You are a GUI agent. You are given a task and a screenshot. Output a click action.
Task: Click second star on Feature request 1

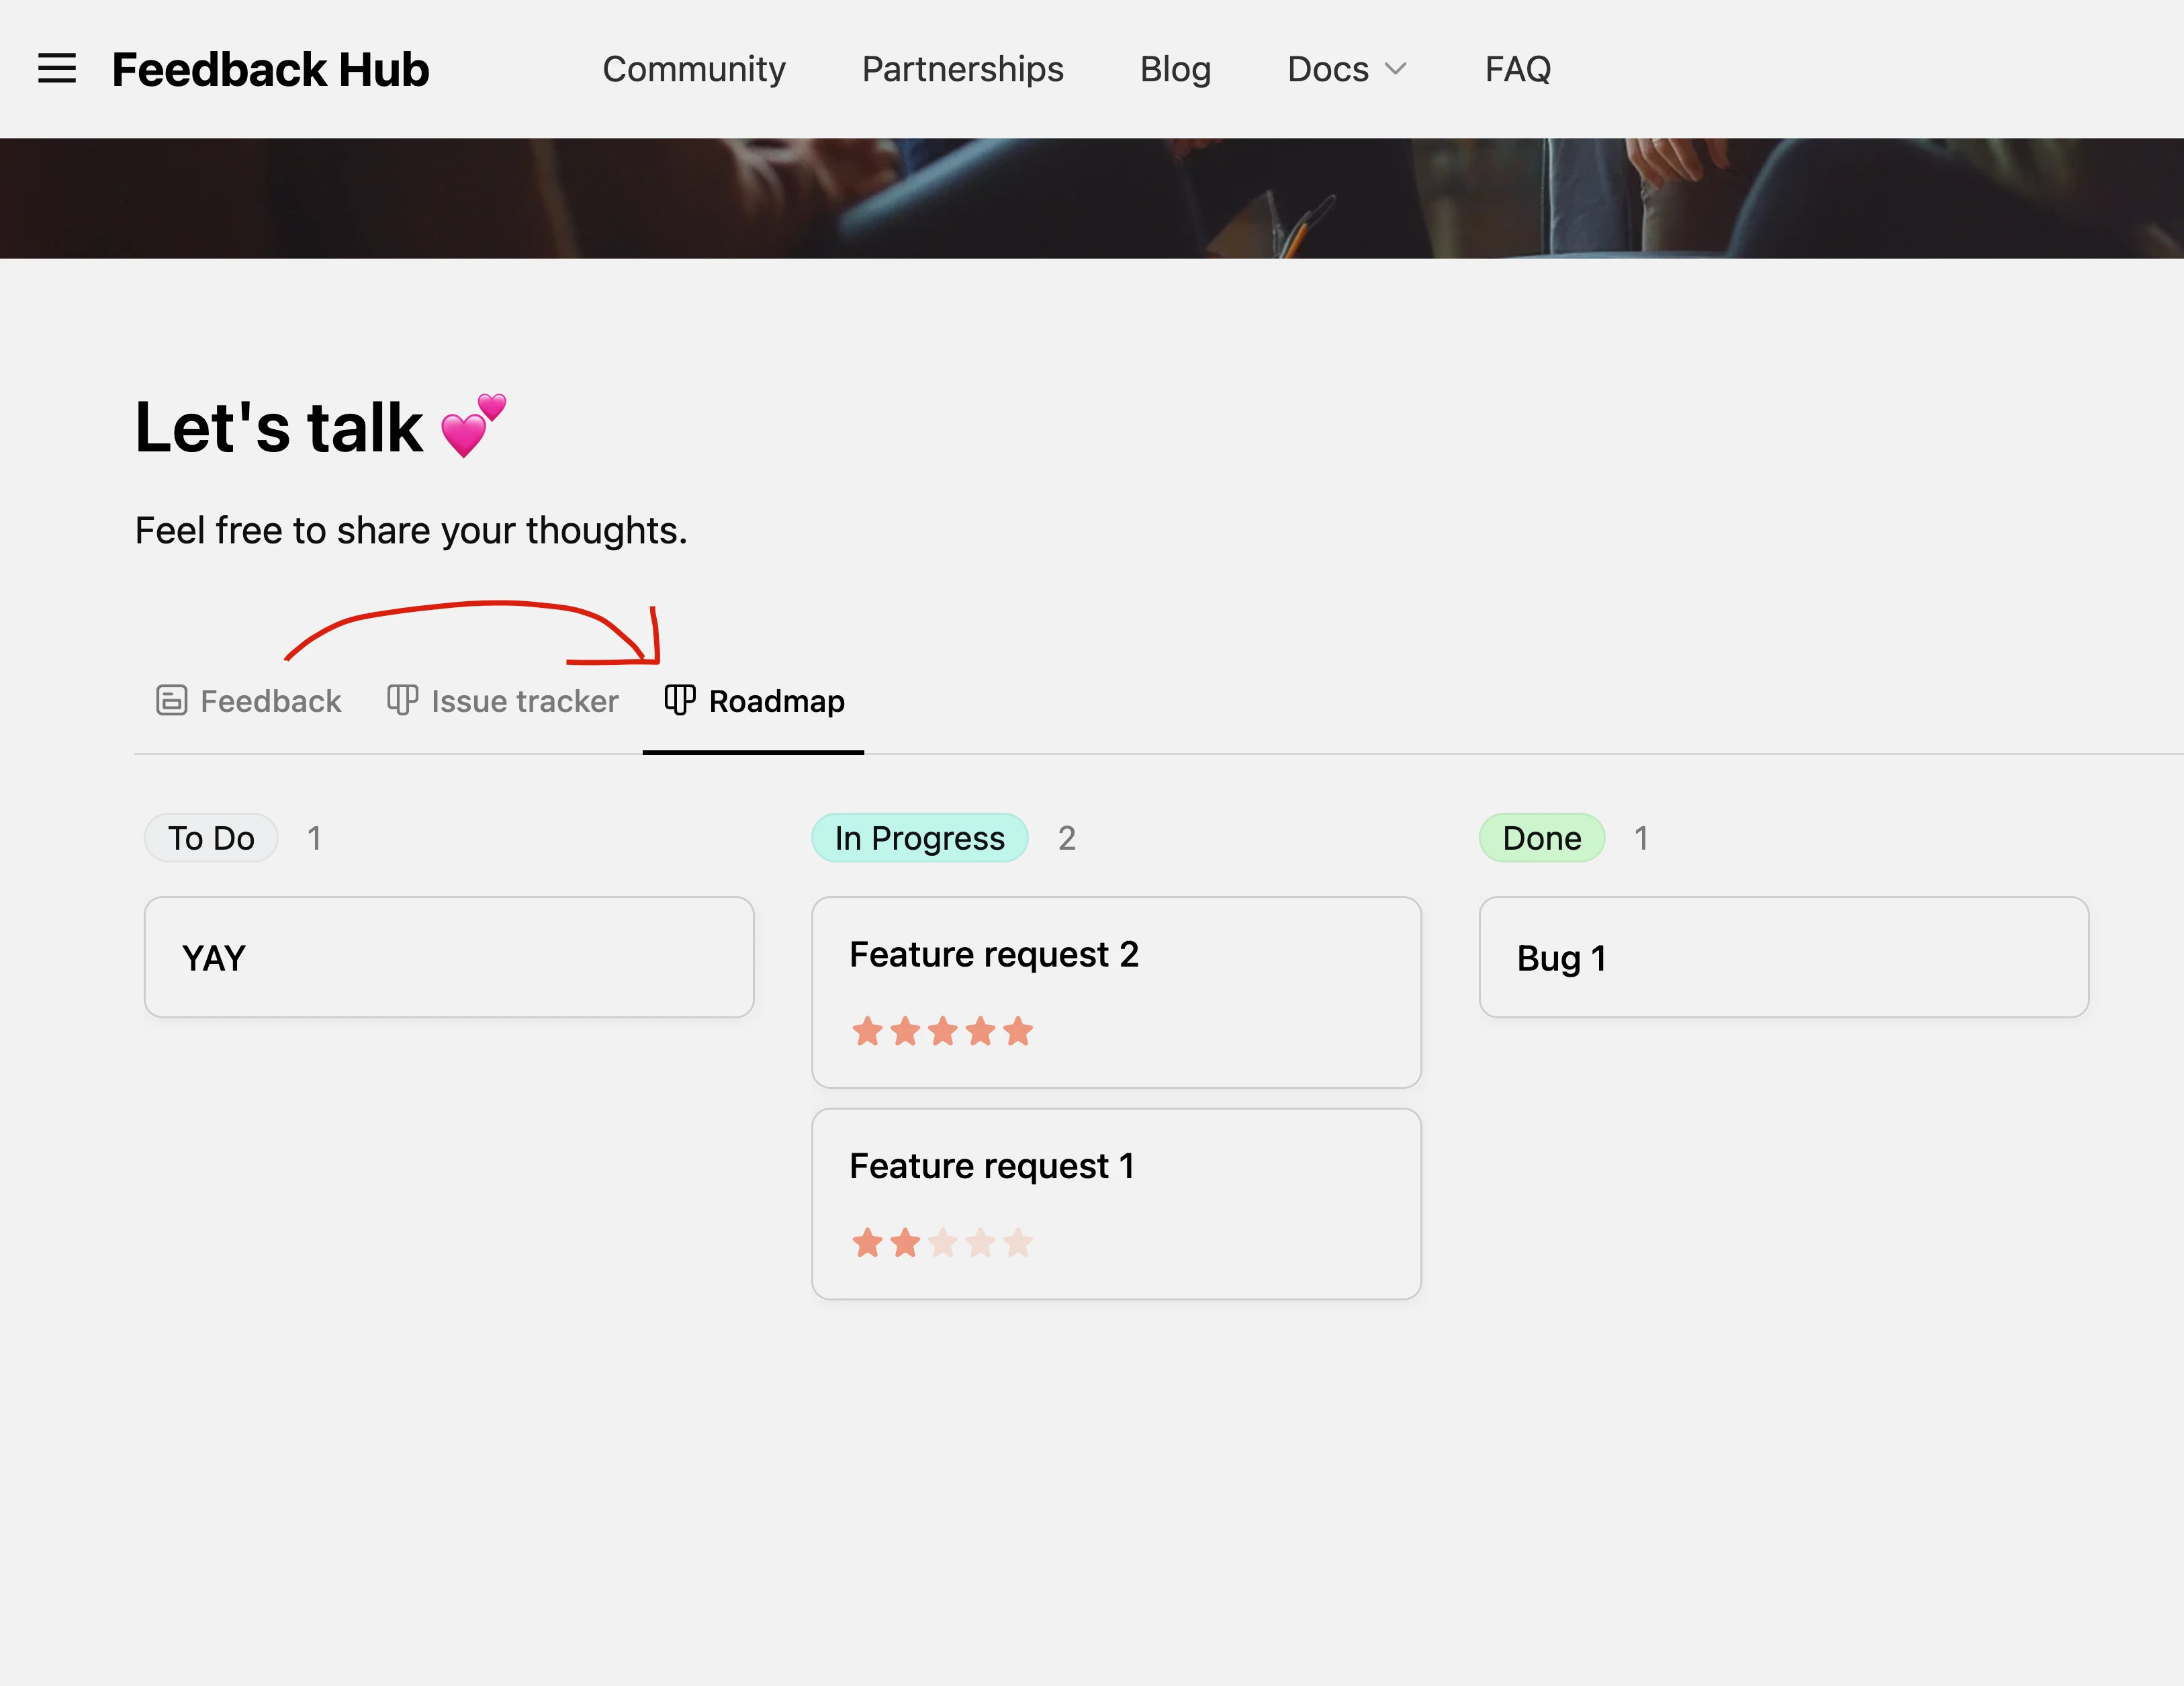[x=905, y=1243]
